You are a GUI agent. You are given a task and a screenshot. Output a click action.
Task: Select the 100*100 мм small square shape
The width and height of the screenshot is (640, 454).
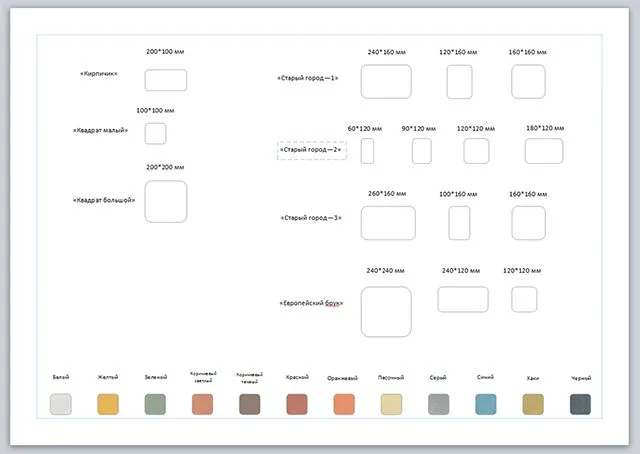156,134
